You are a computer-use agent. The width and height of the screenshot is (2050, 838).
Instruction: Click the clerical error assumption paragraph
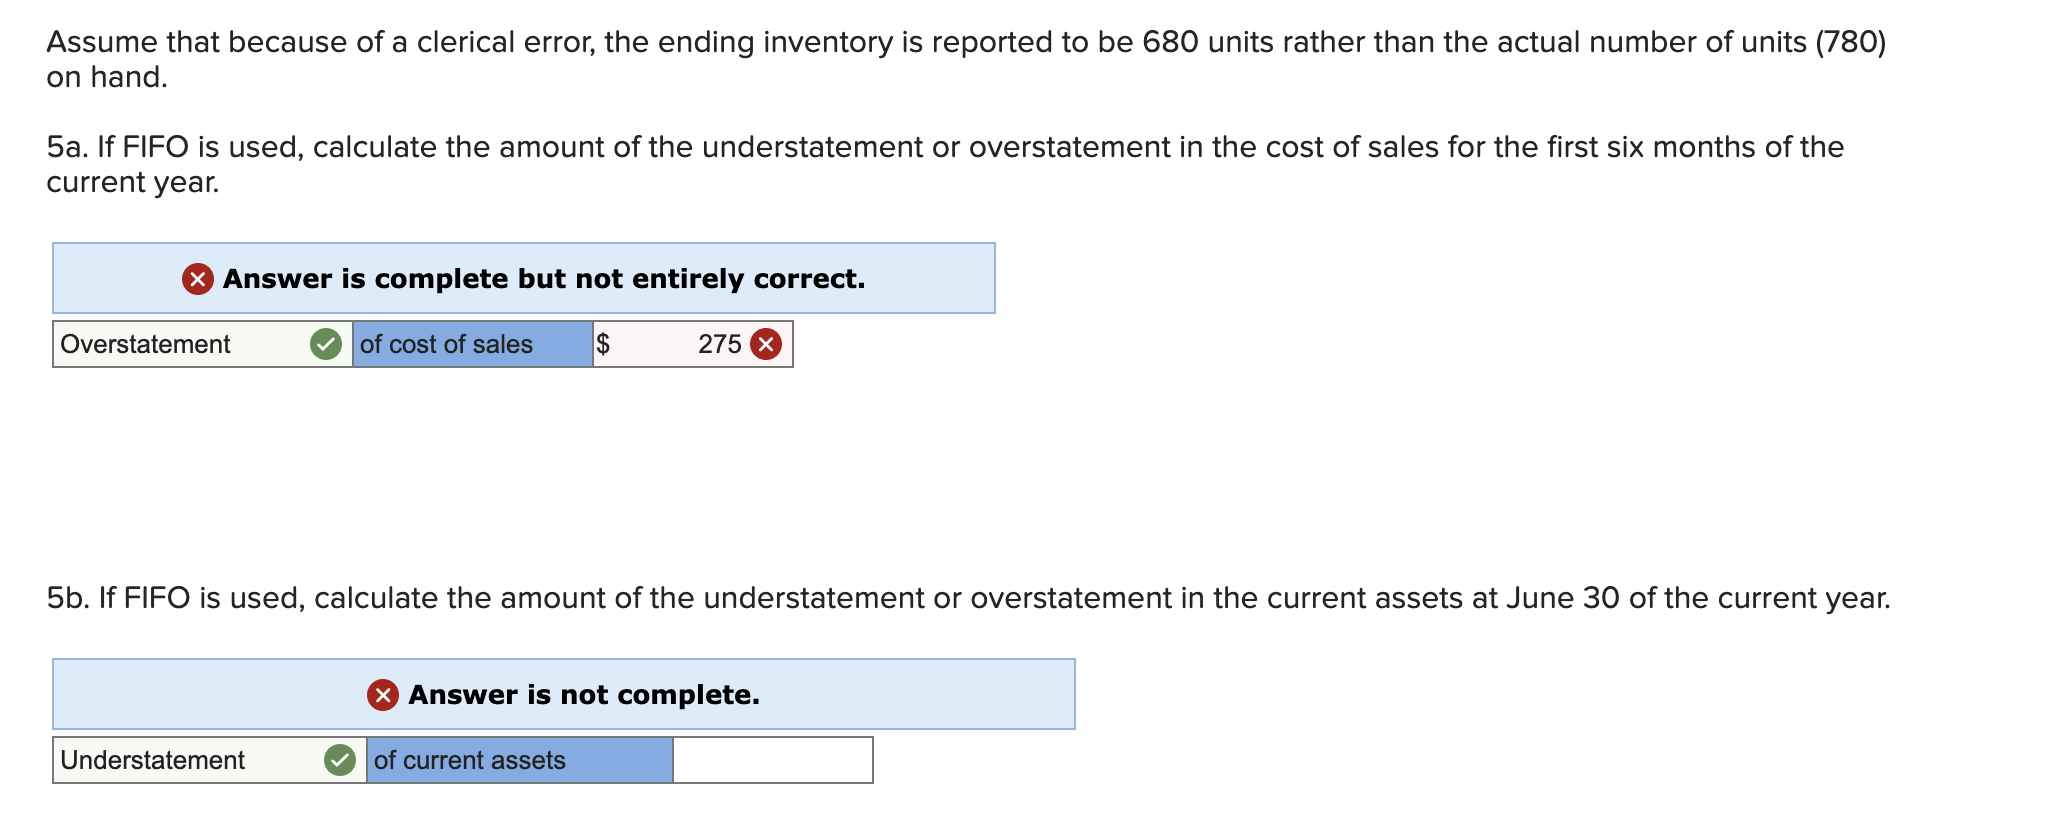[x=966, y=59]
